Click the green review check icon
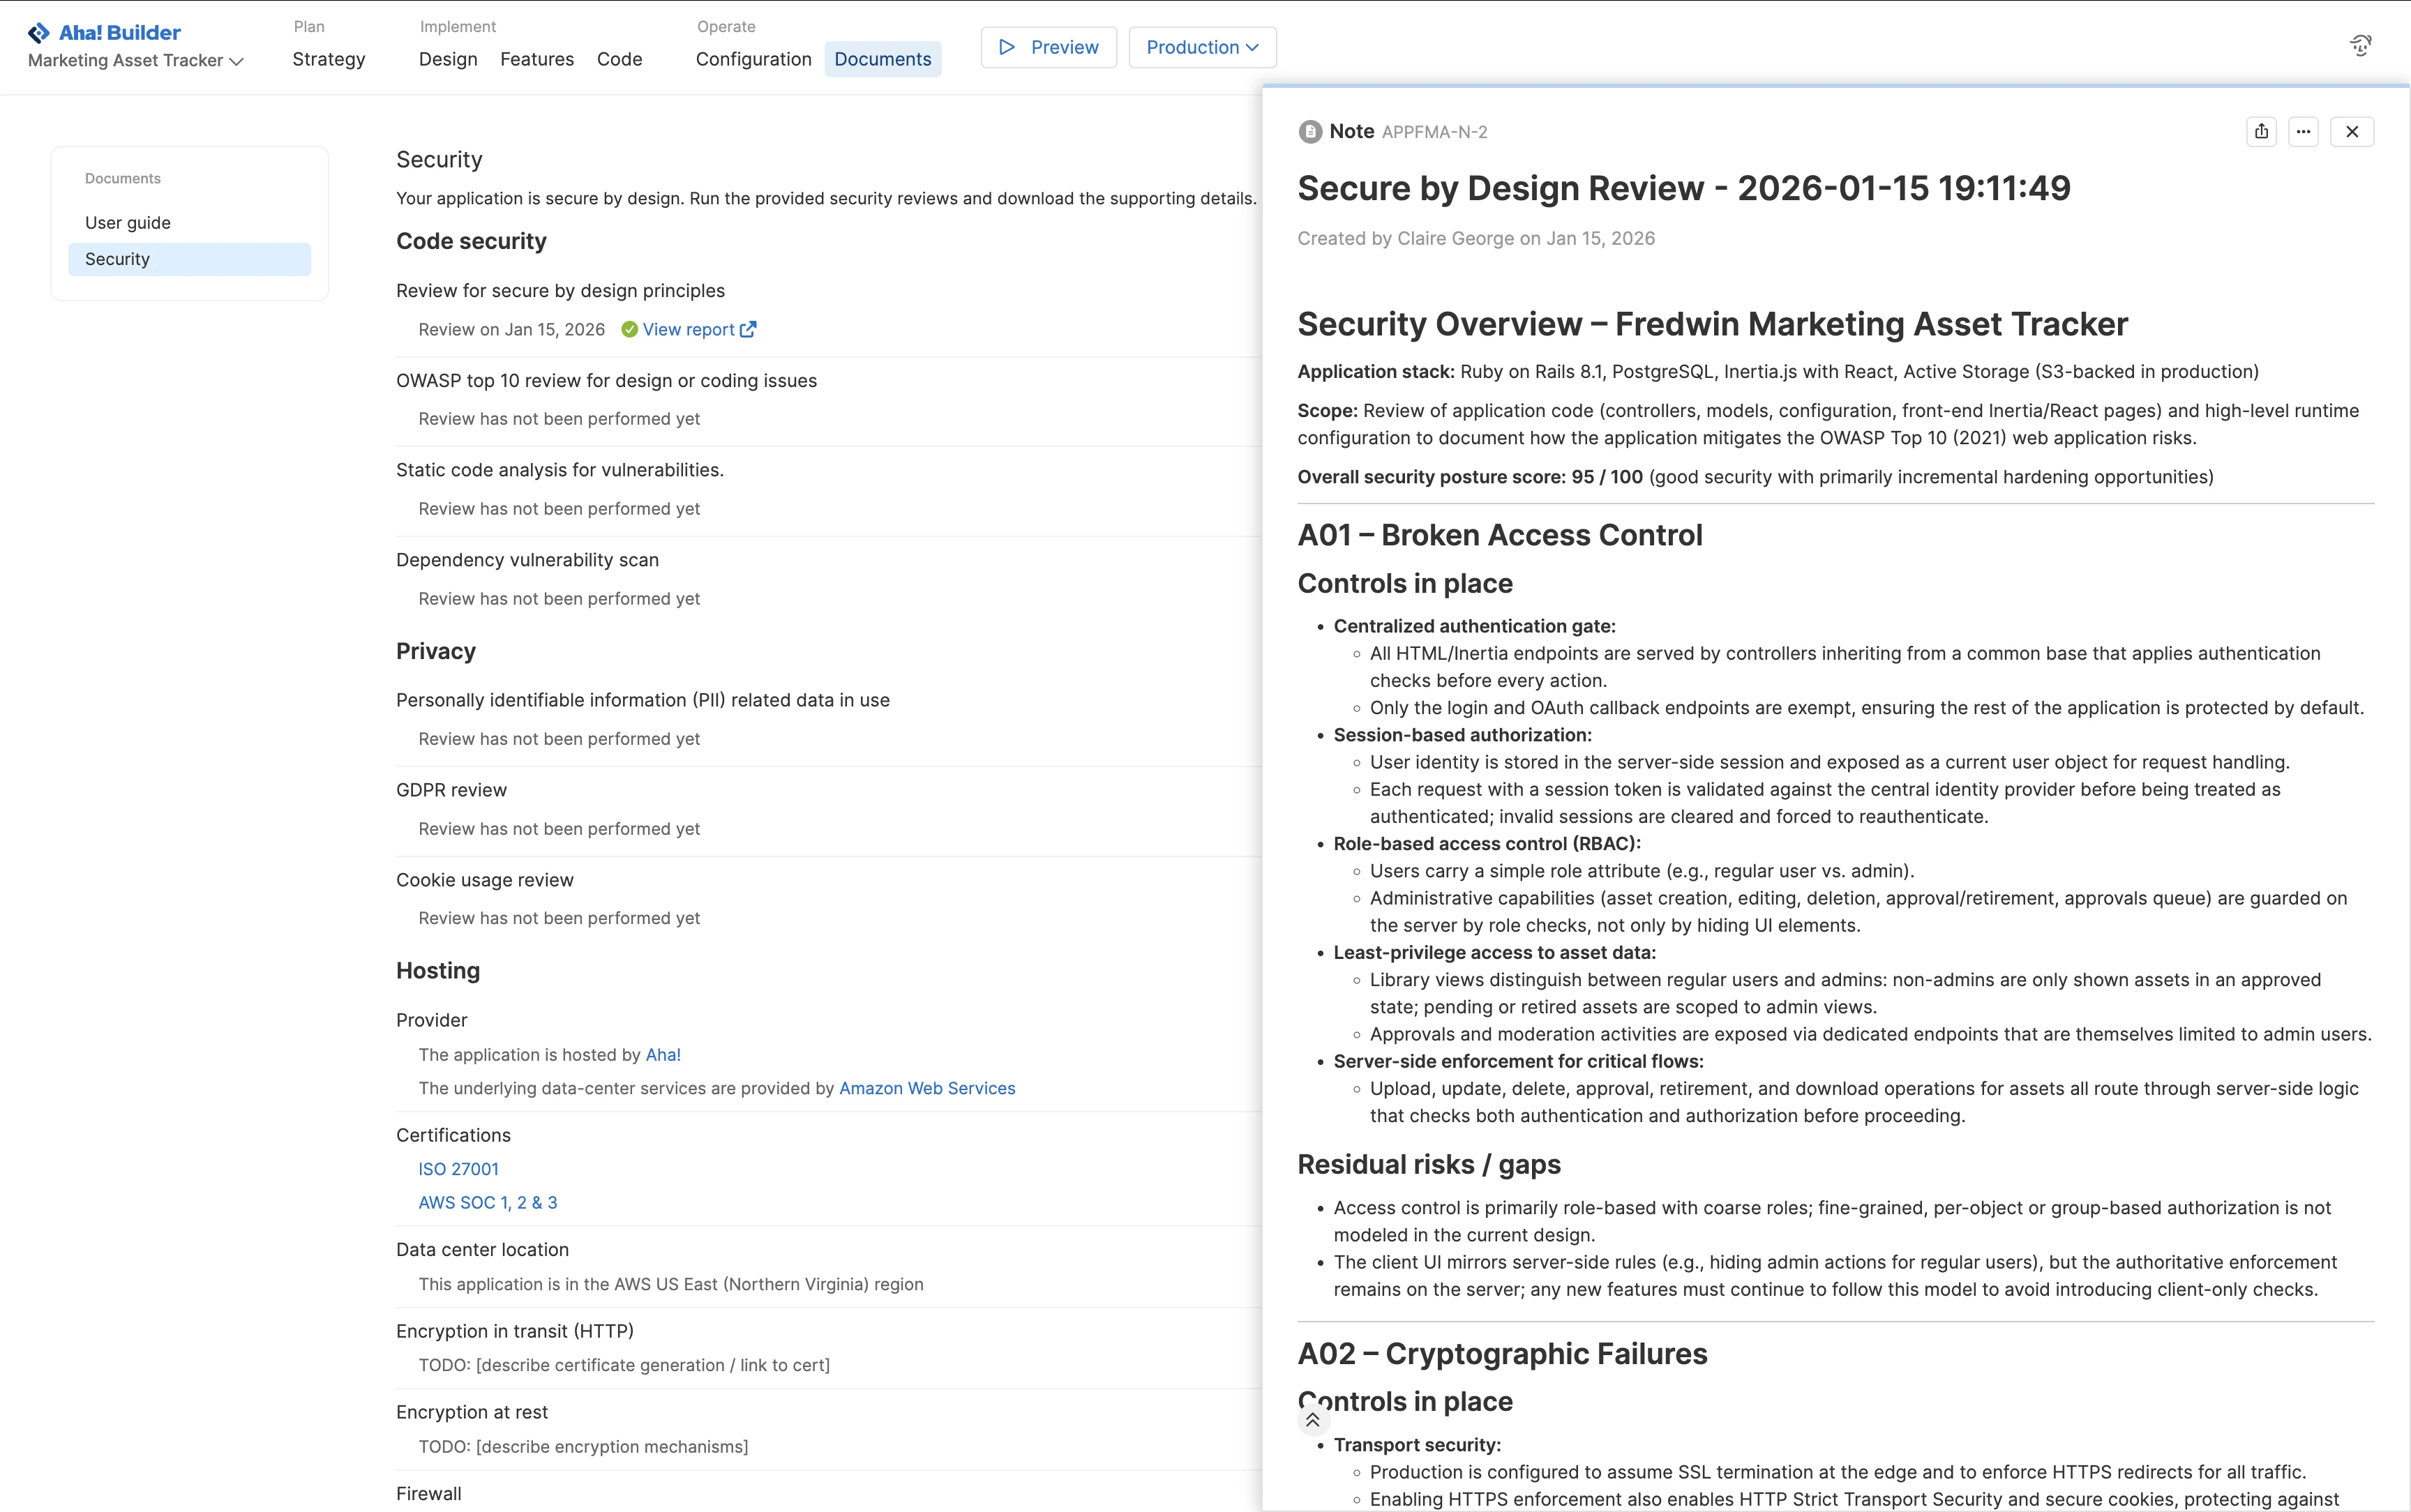Viewport: 2411px width, 1512px height. 629,330
